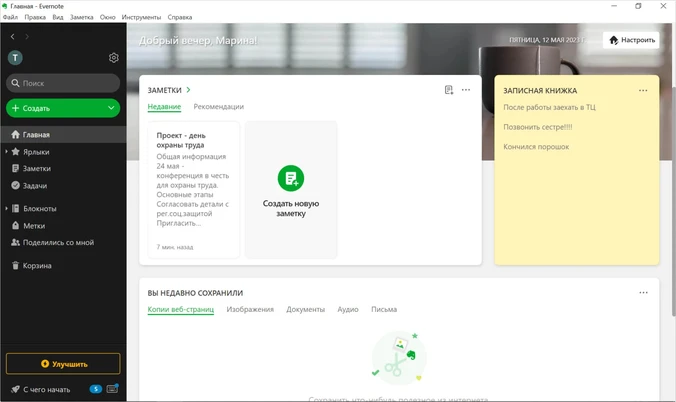Expand the Блокноты tree arrow
Viewport: 676px width, 402px height.
(6, 209)
